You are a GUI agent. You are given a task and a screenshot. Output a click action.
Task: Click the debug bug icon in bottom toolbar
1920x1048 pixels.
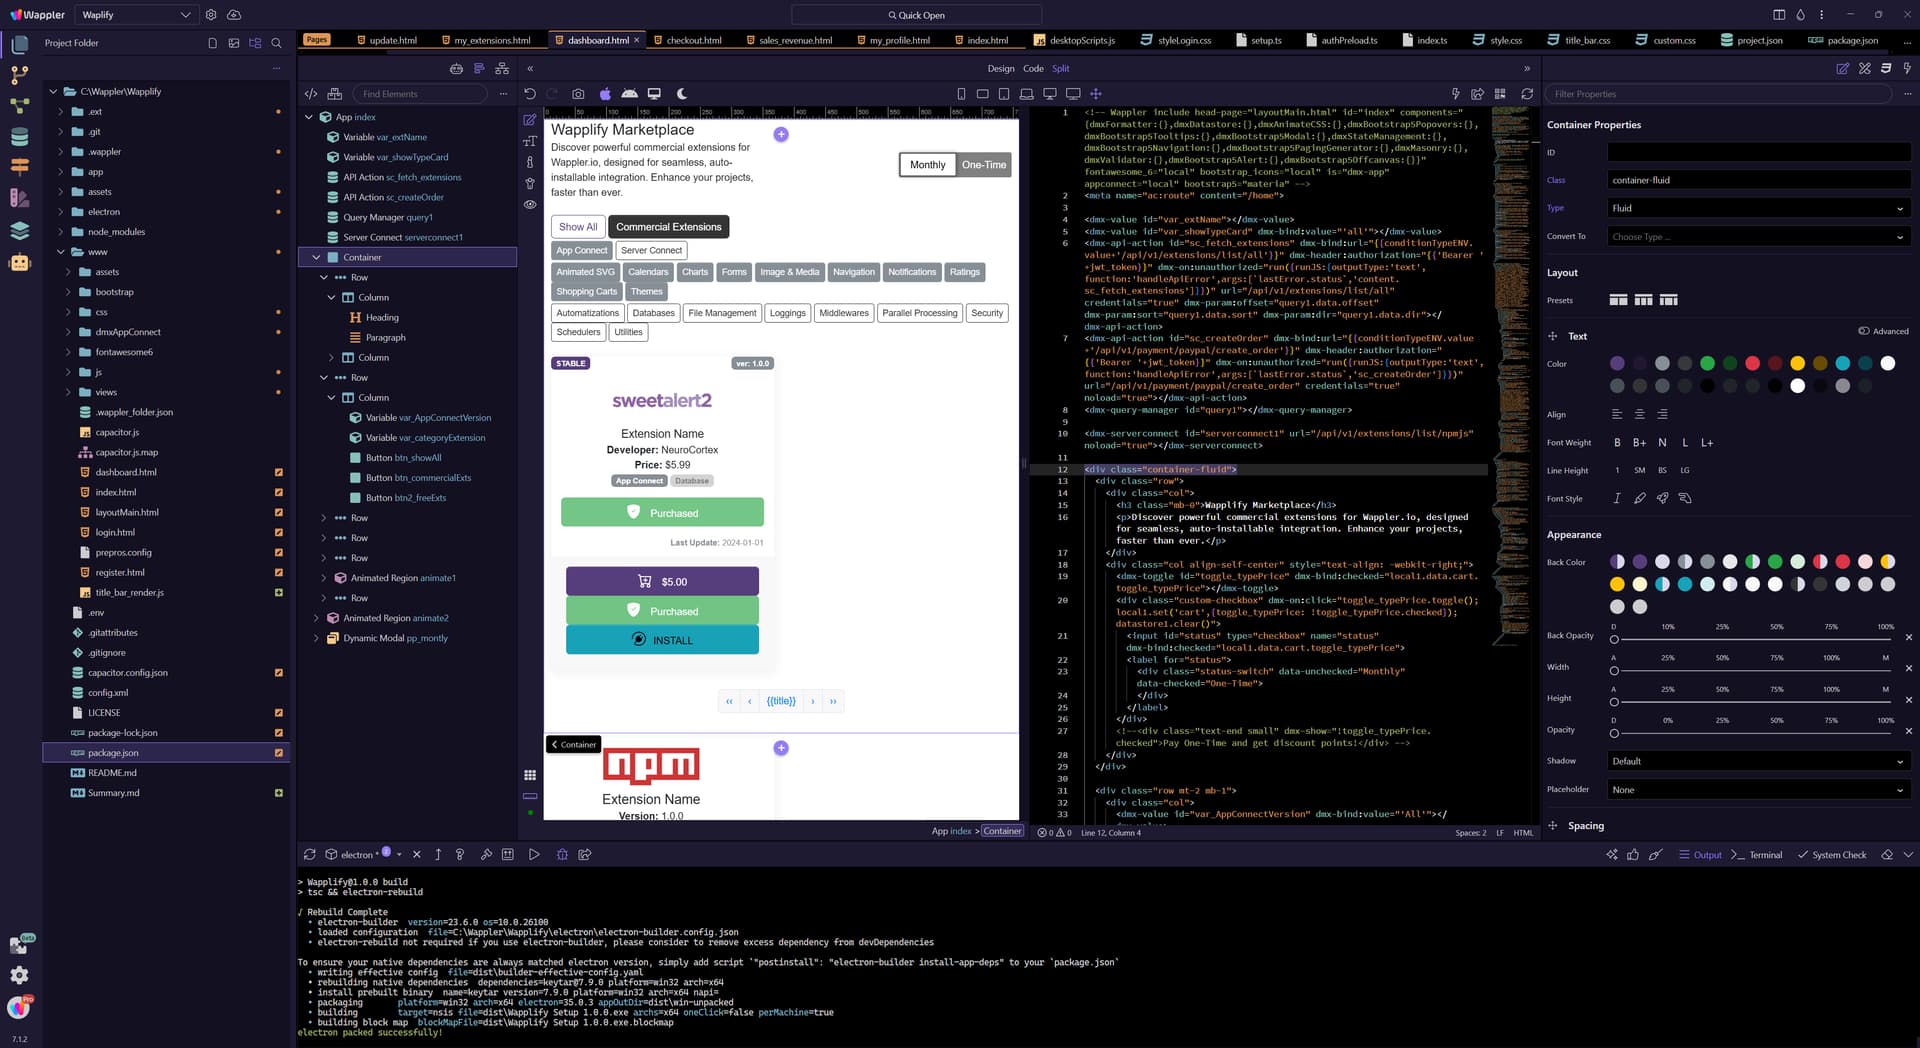pyautogui.click(x=562, y=855)
